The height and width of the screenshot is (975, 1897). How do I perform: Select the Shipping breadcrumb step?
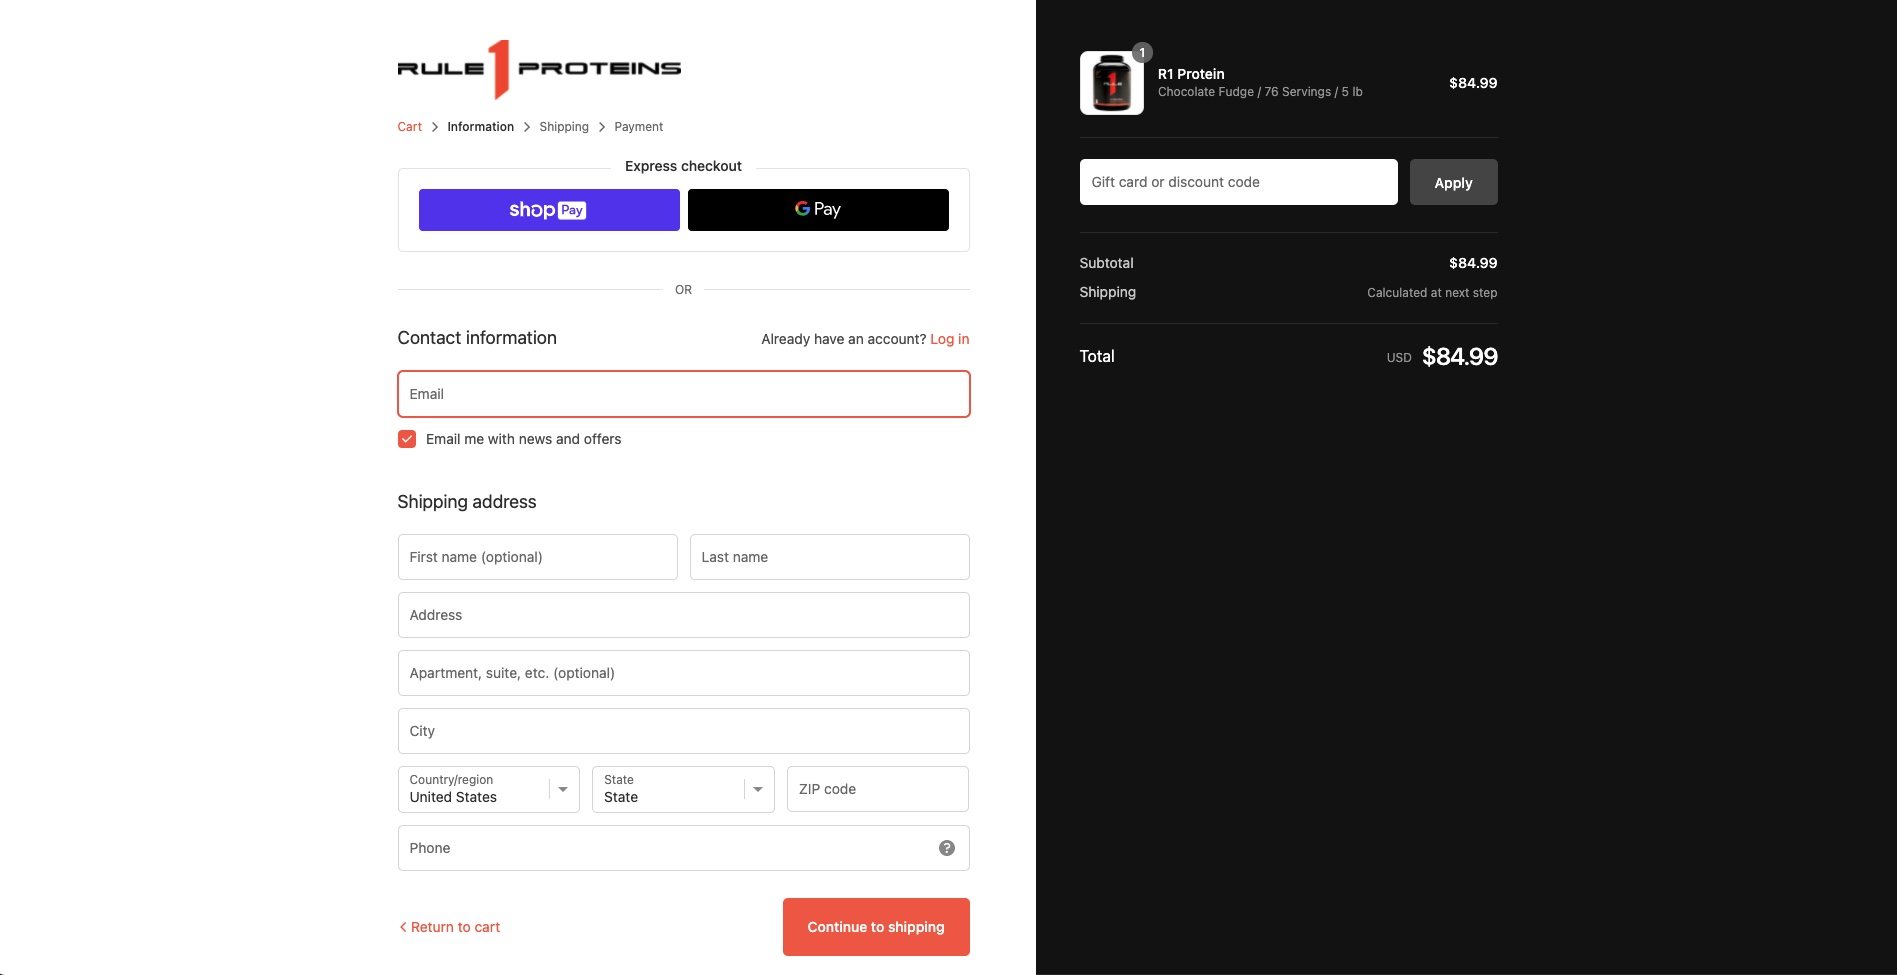point(564,127)
